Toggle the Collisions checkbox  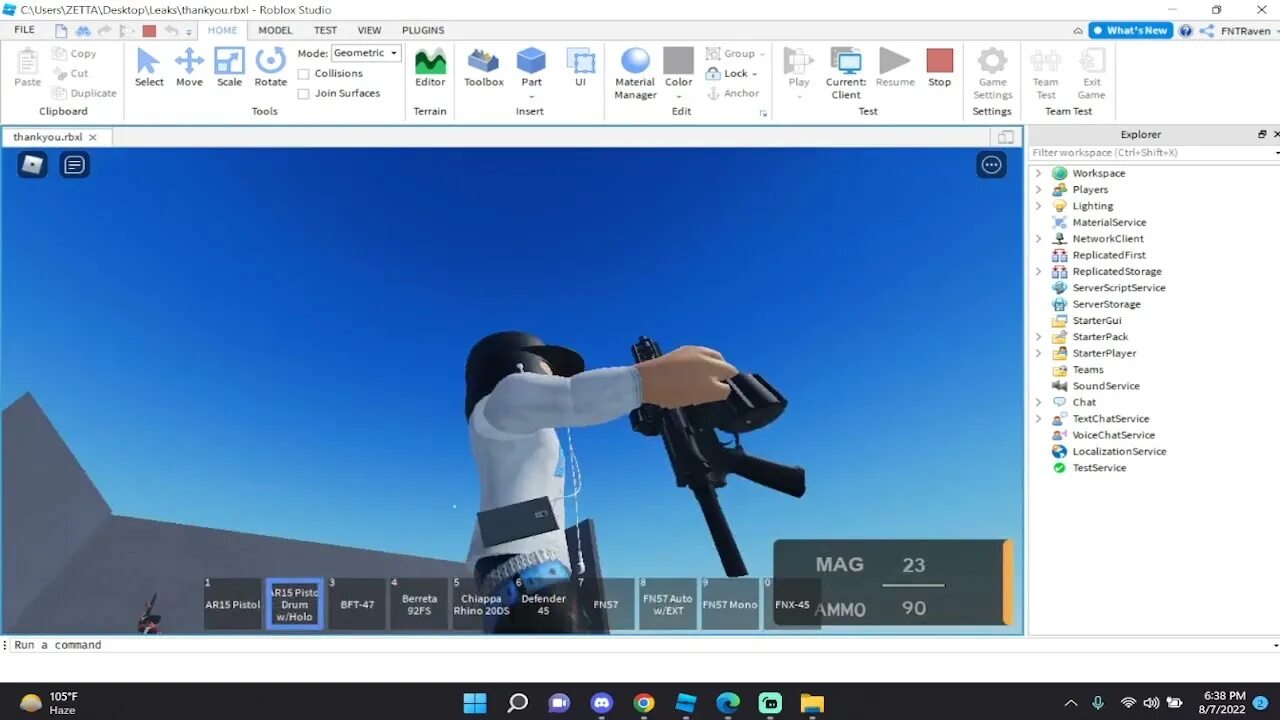click(x=304, y=74)
